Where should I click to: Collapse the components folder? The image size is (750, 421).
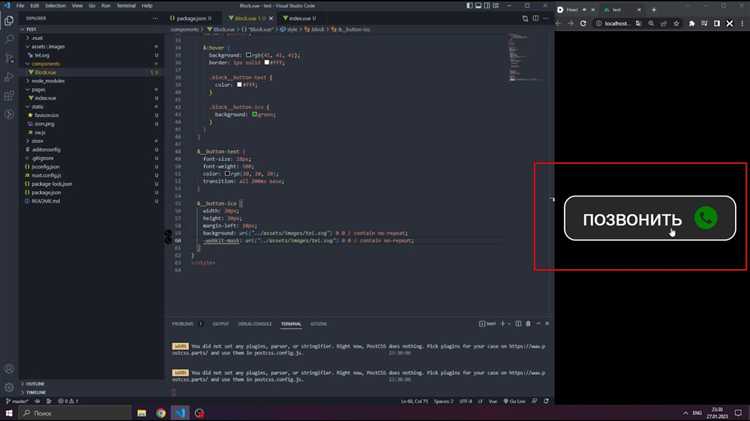(x=46, y=63)
